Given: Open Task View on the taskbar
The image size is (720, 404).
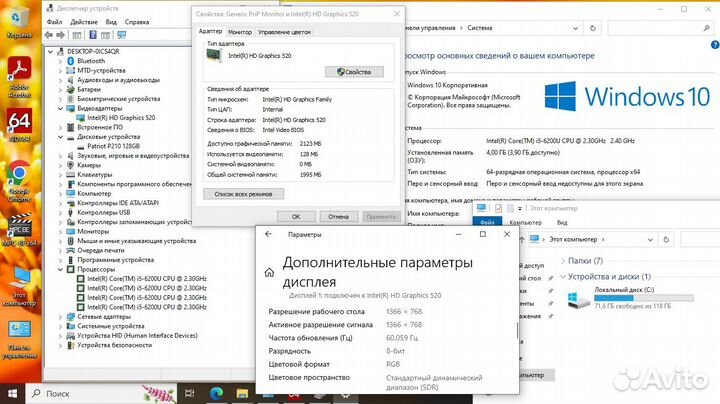Looking at the screenshot, I should coord(189,393).
